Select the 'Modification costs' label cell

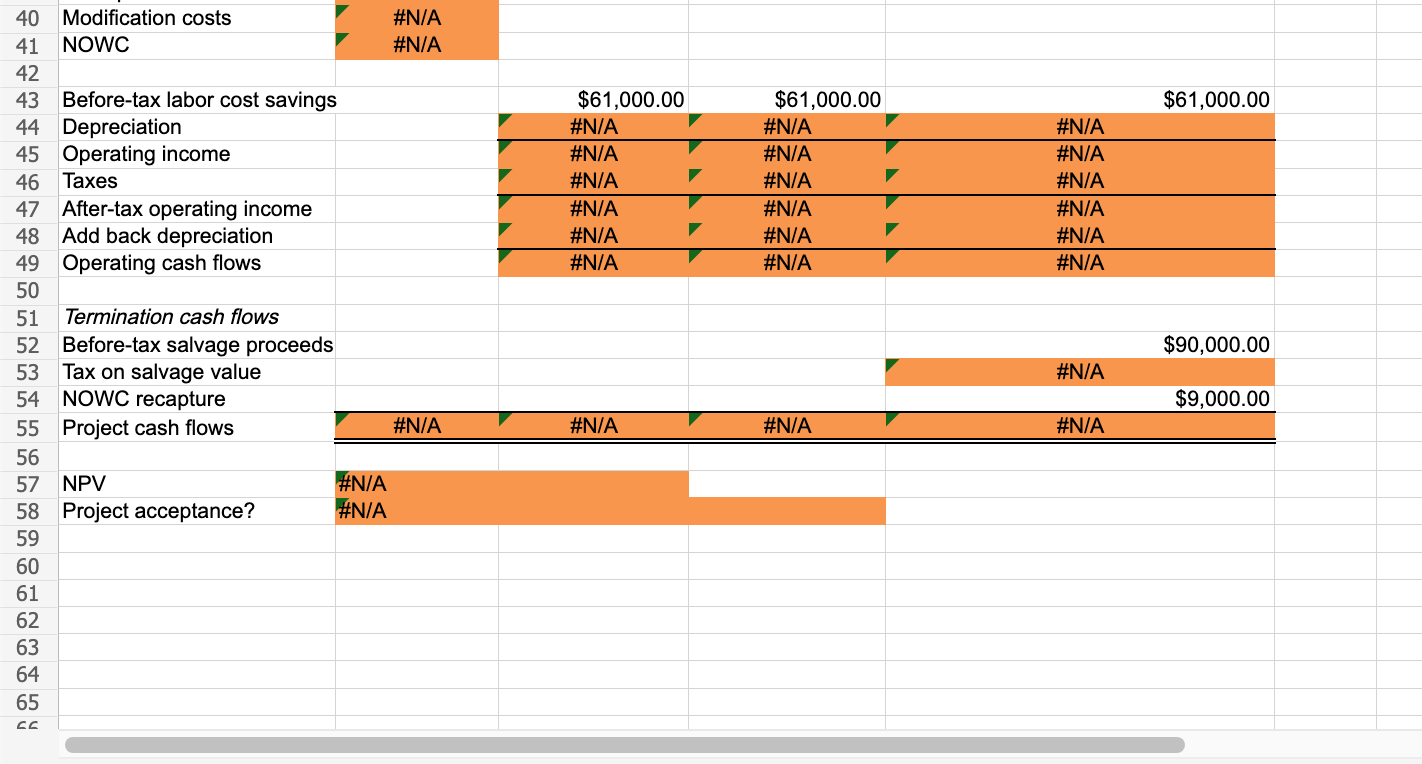coord(197,18)
